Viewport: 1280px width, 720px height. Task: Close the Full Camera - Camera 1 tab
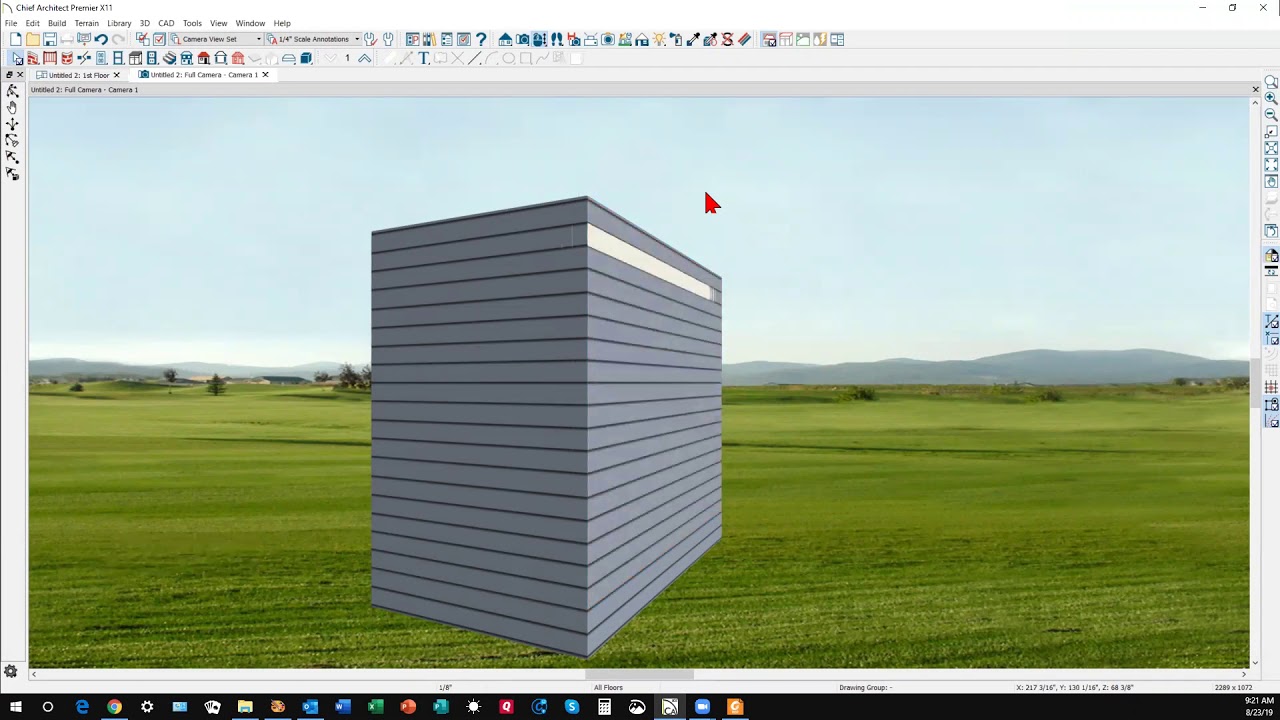tap(265, 75)
